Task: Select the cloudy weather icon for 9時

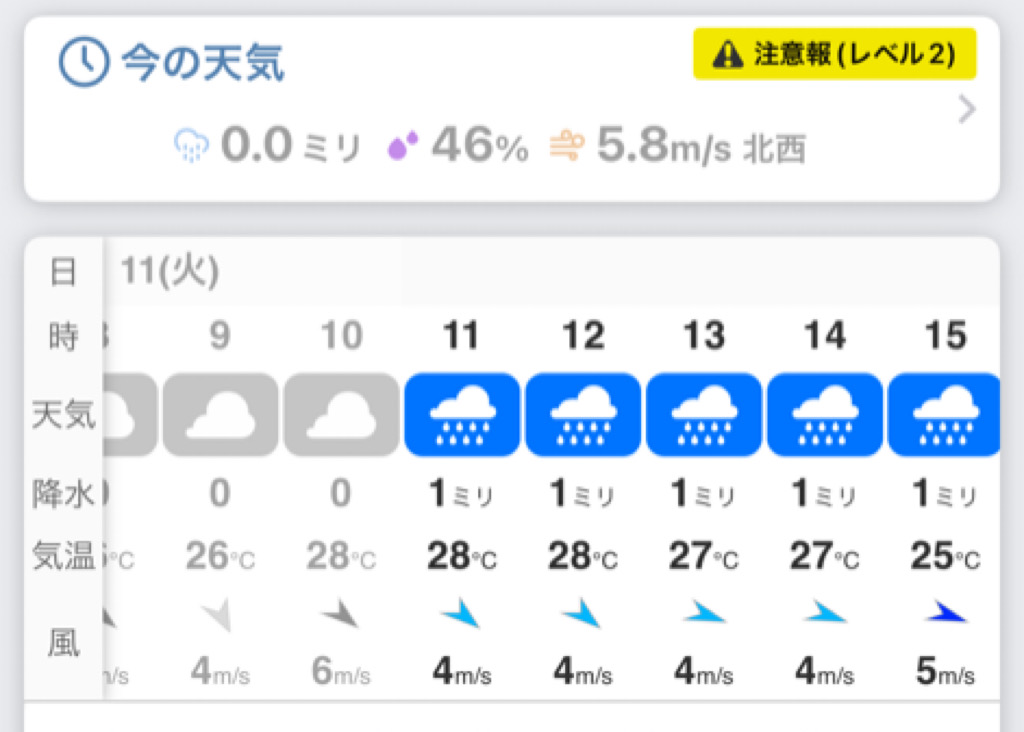Action: pos(220,415)
